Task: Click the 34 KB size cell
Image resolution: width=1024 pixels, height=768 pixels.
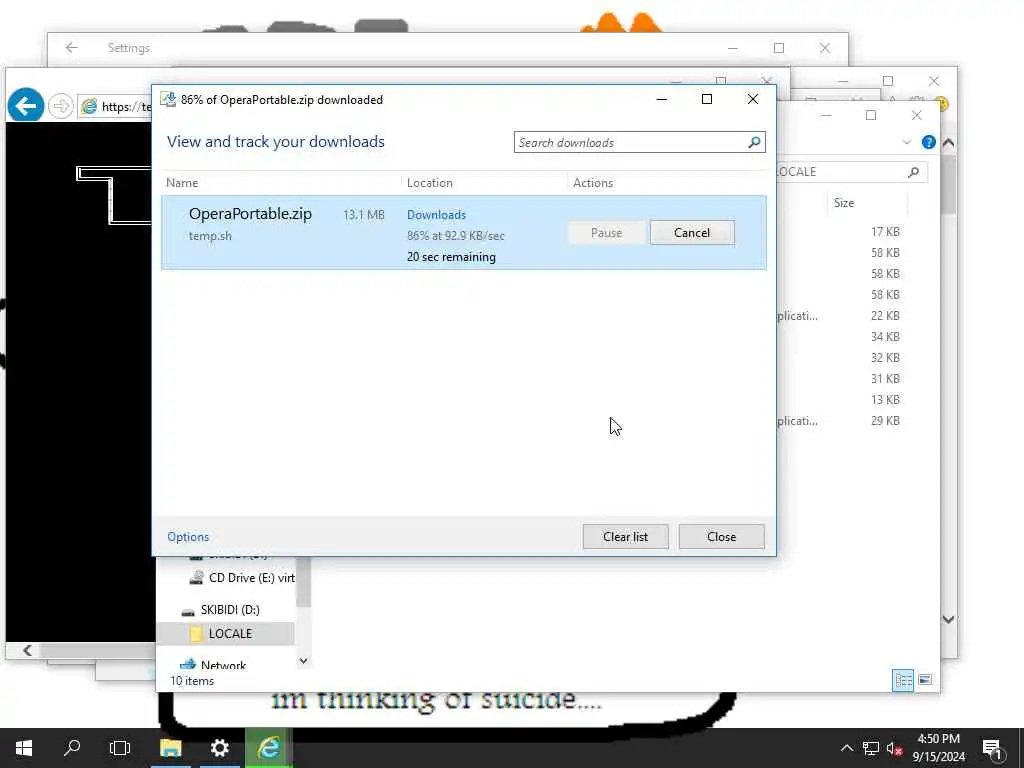Action: (x=885, y=336)
